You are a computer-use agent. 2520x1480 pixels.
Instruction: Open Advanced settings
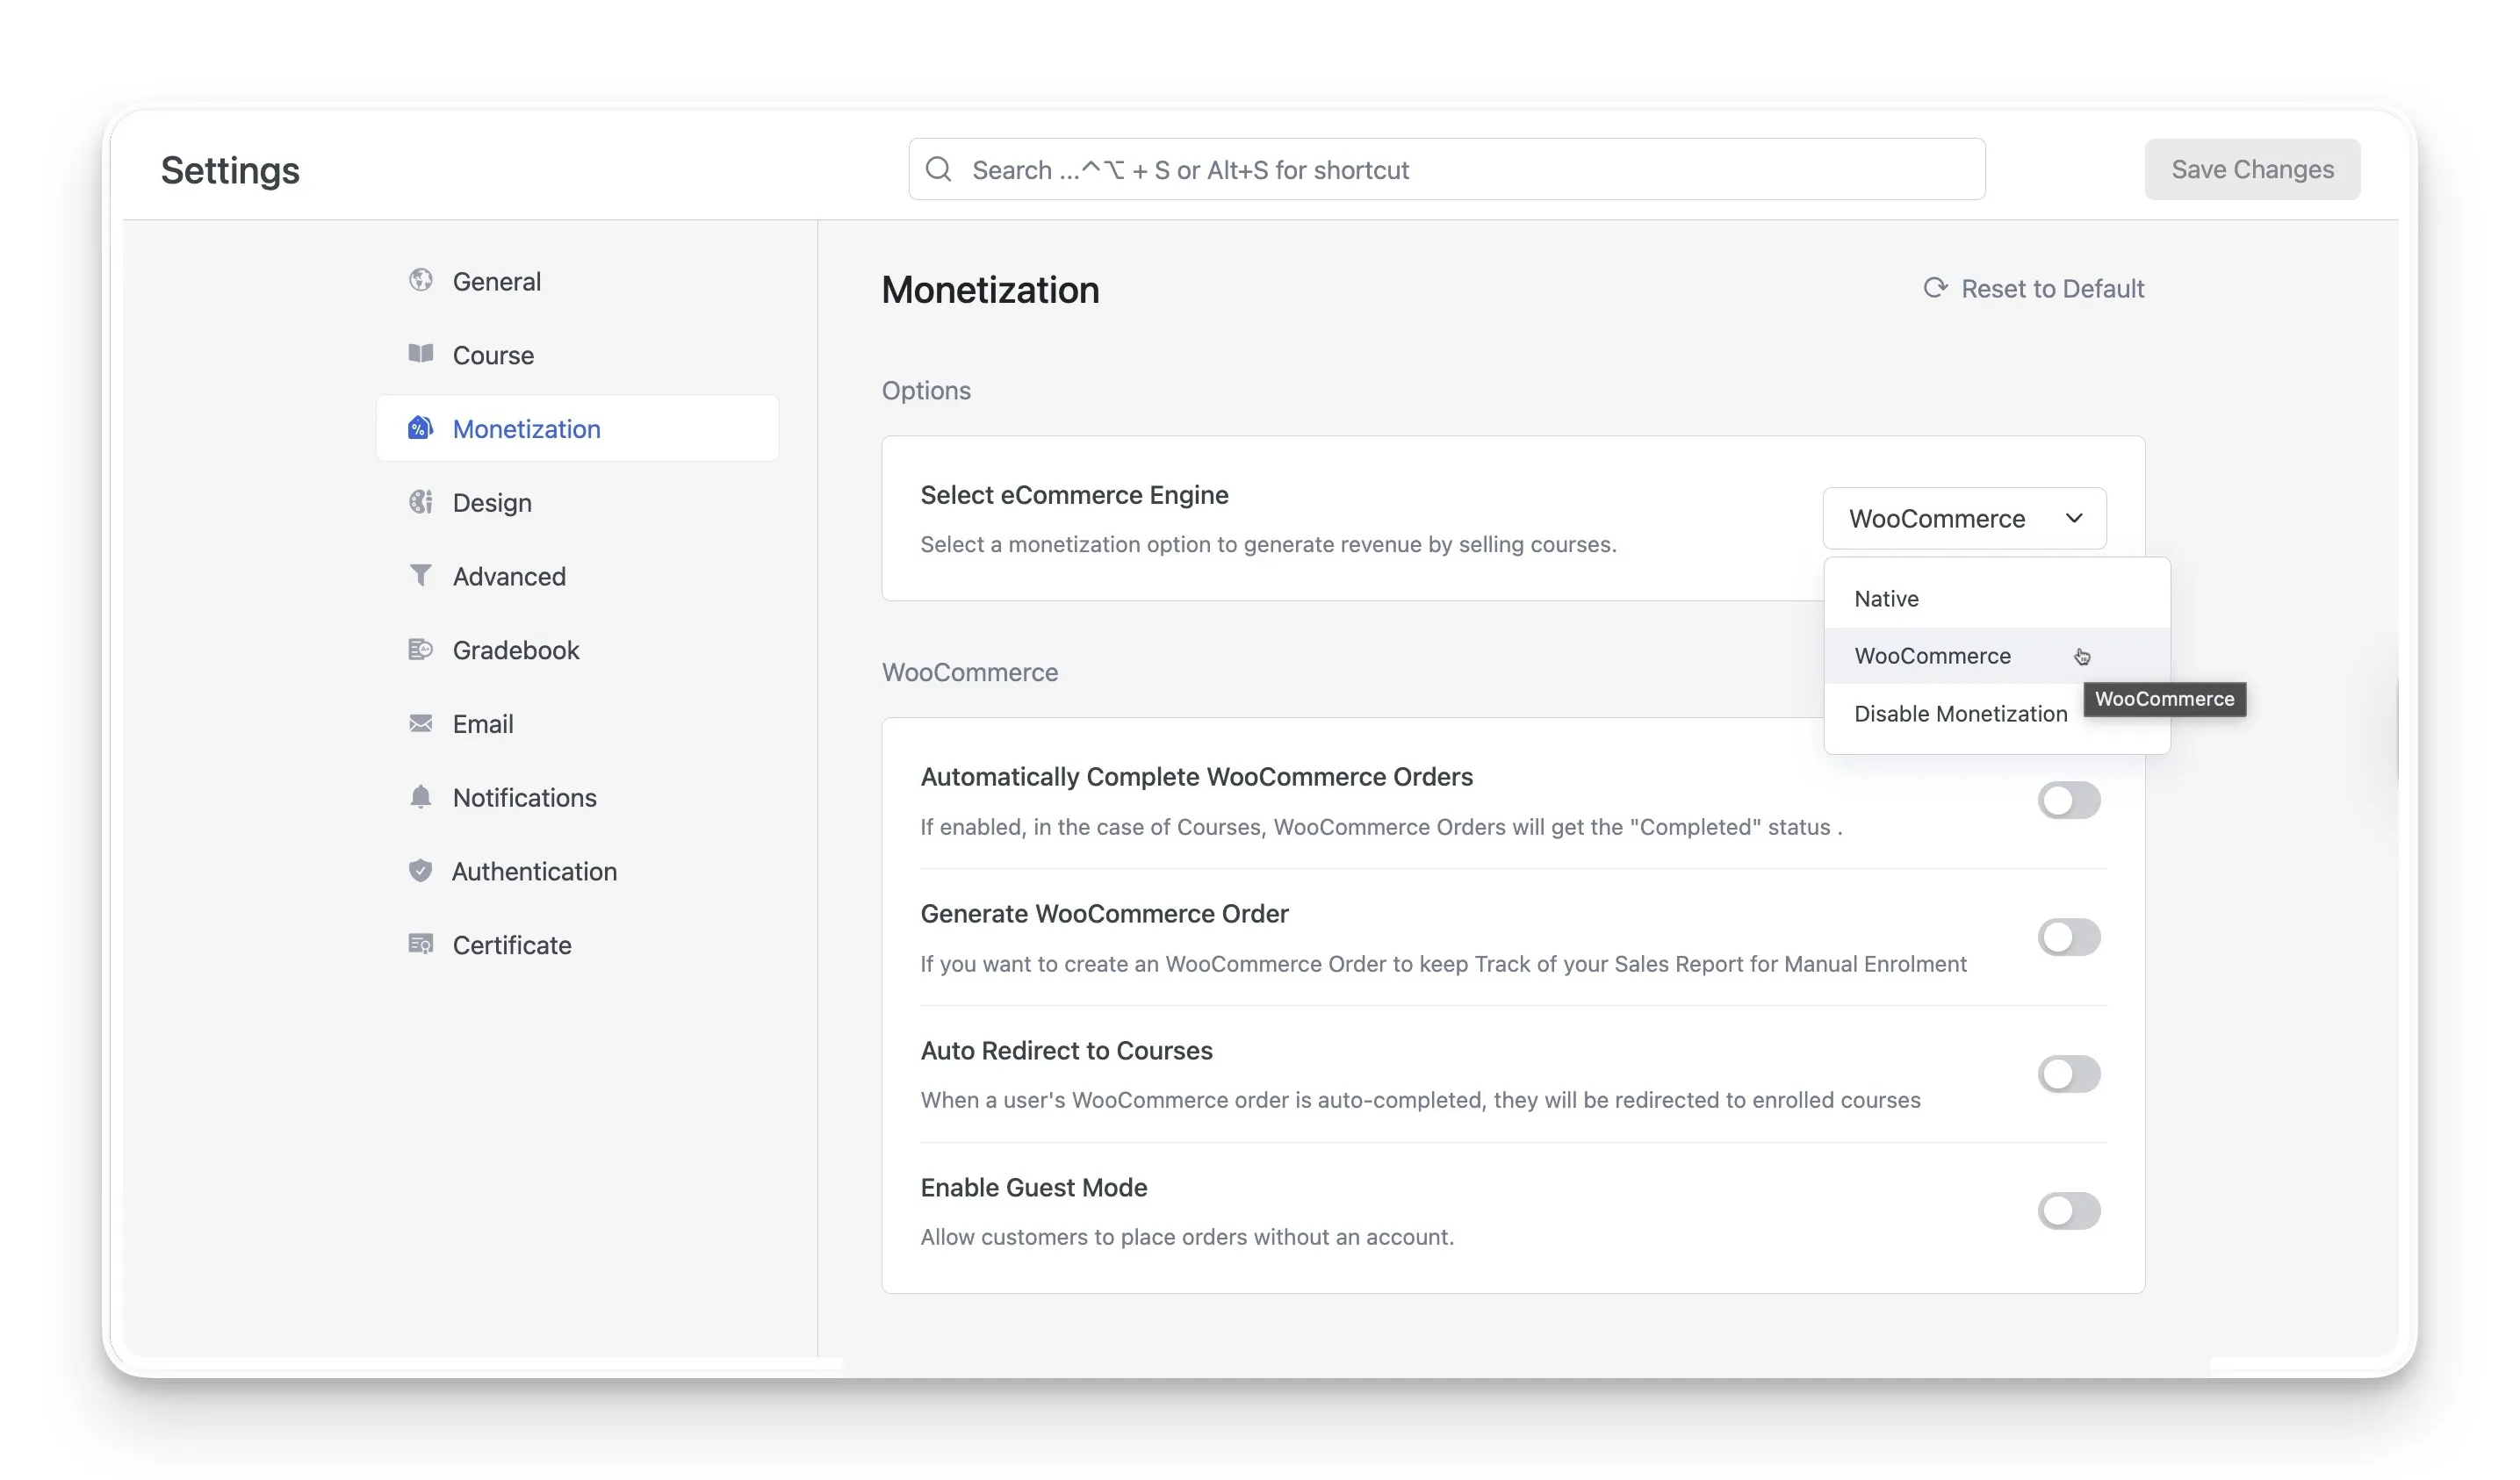coord(577,576)
